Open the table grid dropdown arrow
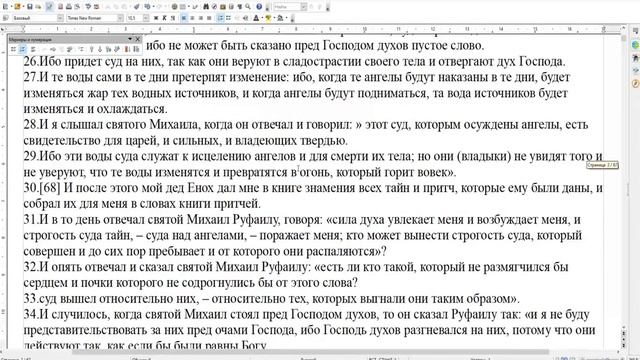640x360 pixels. coord(189,7)
